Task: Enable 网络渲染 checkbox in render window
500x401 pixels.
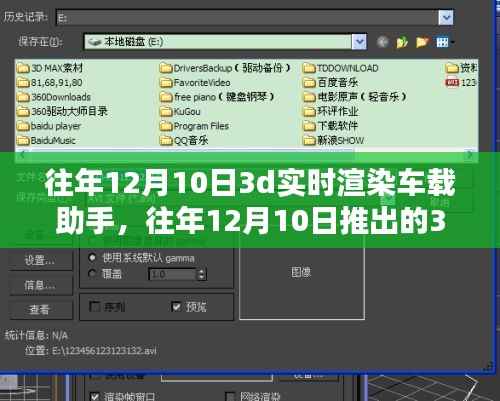Action: 230,397
